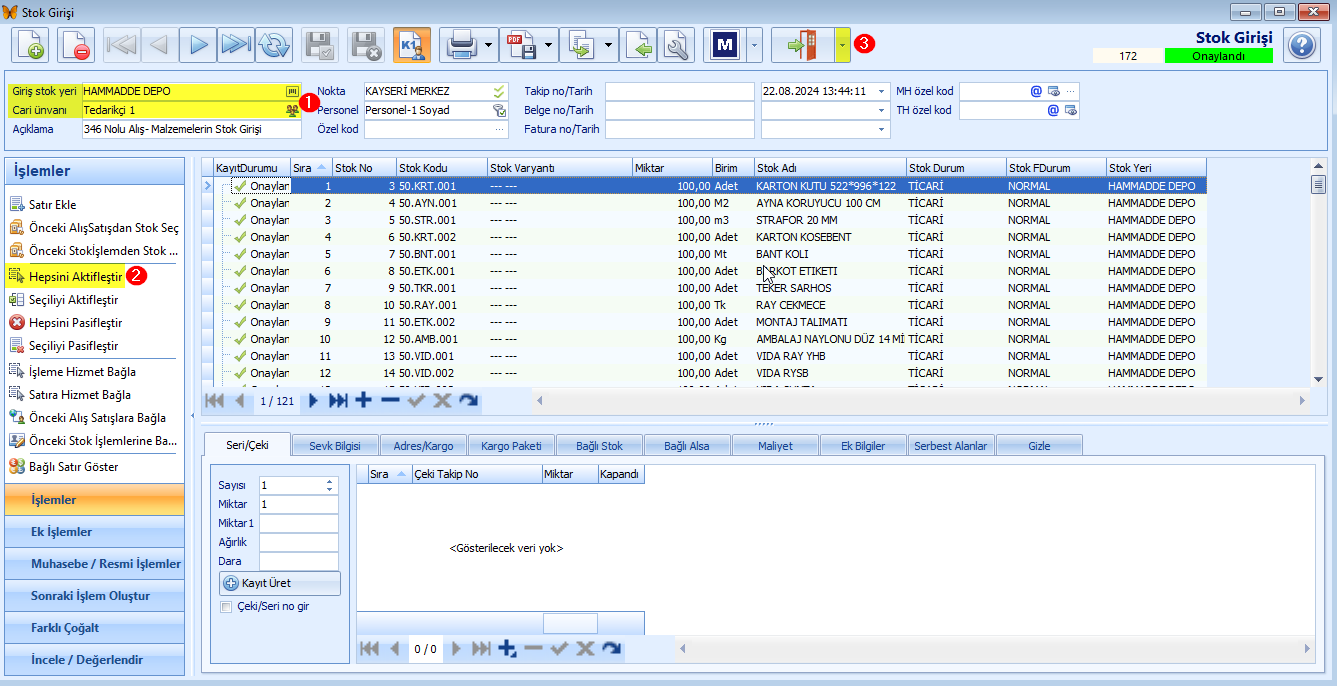Toggle the Çeki/Seri no gir checkbox

tap(225, 607)
